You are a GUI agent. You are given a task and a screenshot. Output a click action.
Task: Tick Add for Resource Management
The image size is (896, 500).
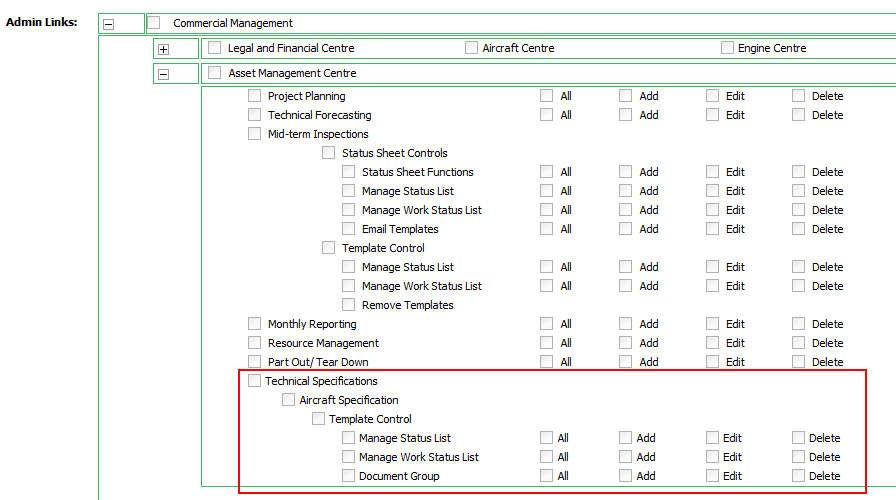point(625,343)
